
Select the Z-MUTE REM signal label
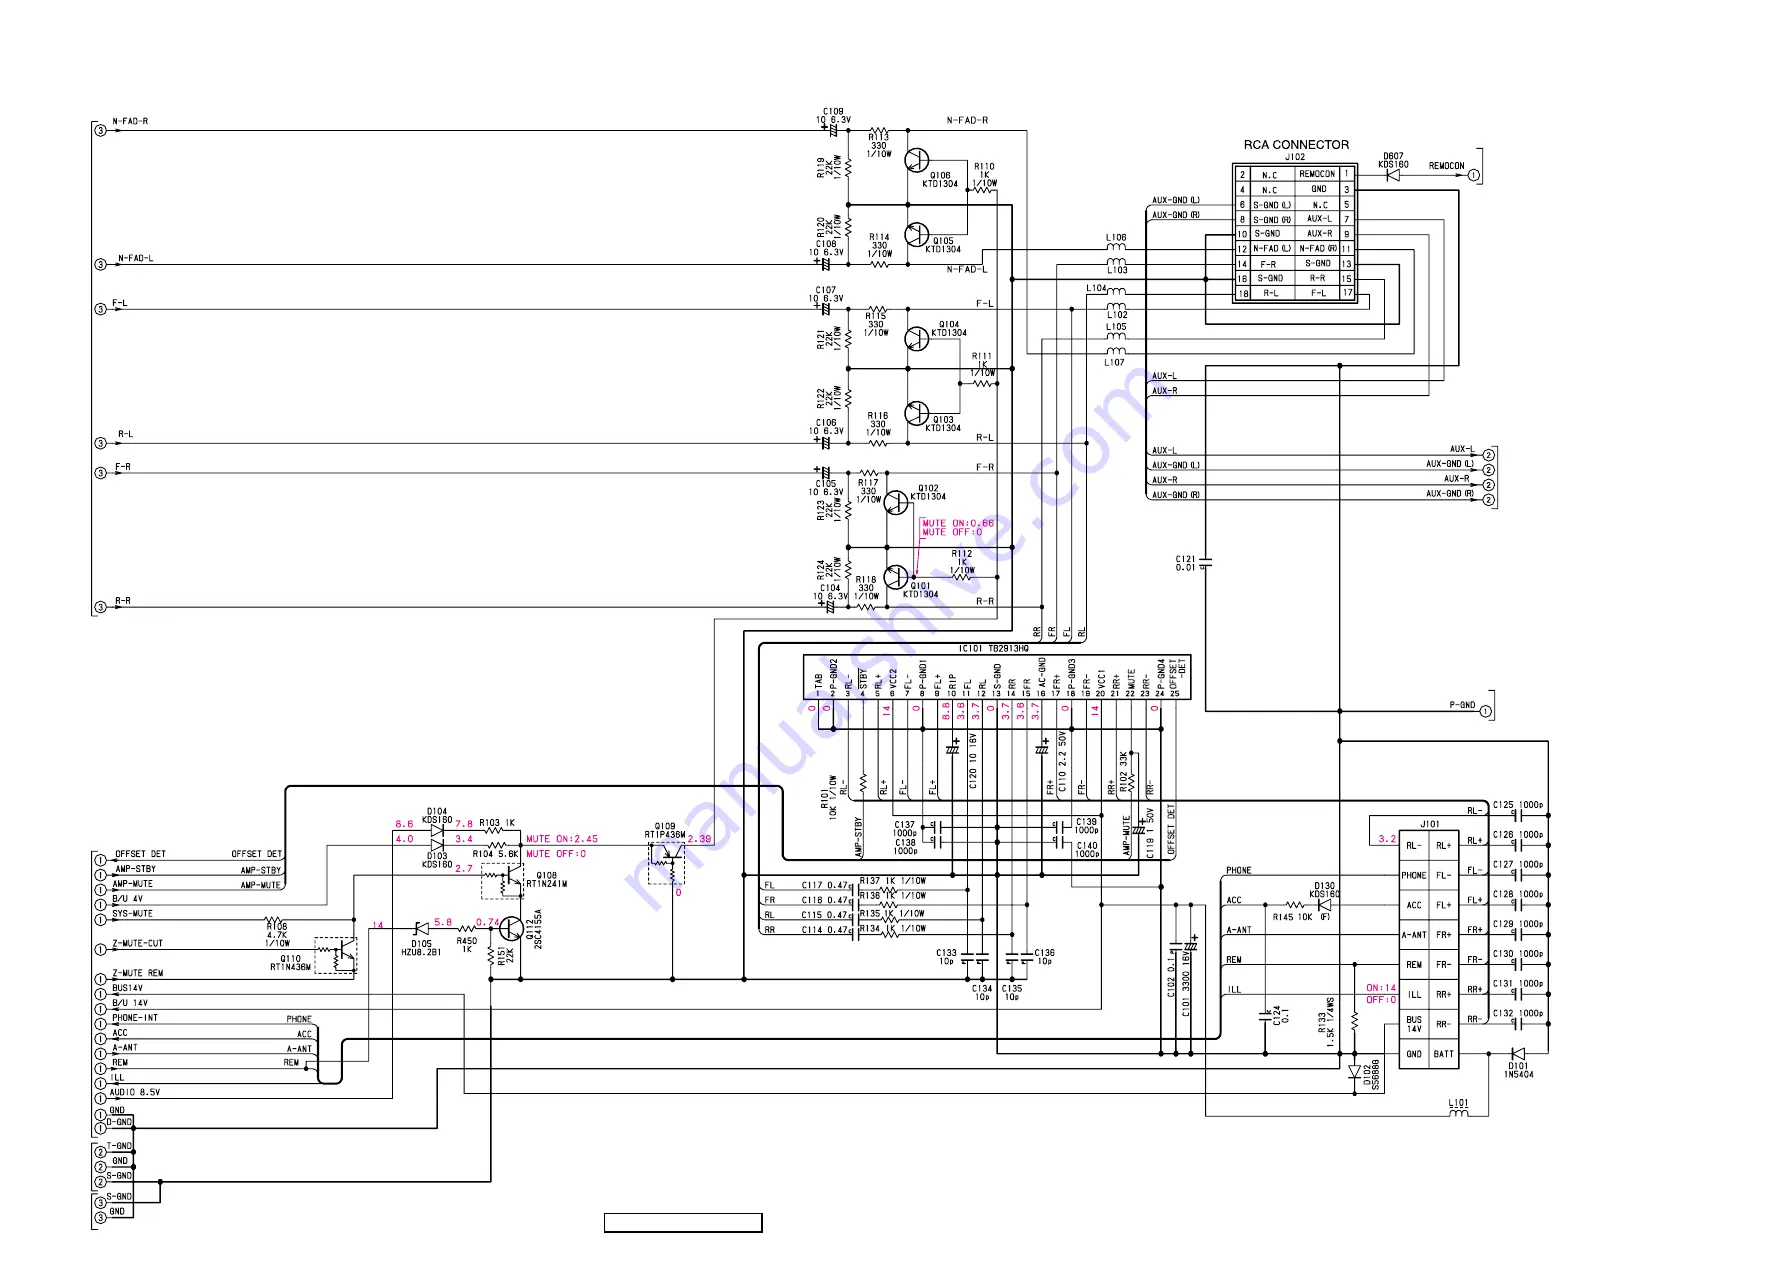pyautogui.click(x=137, y=973)
